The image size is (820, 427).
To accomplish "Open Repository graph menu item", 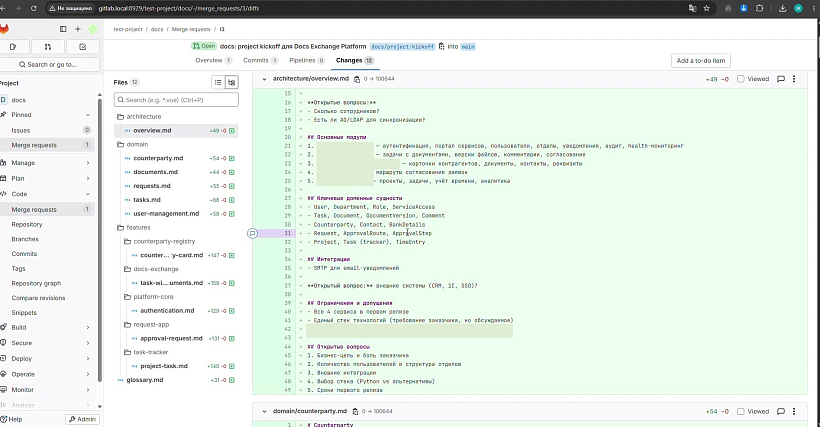I will pos(36,283).
